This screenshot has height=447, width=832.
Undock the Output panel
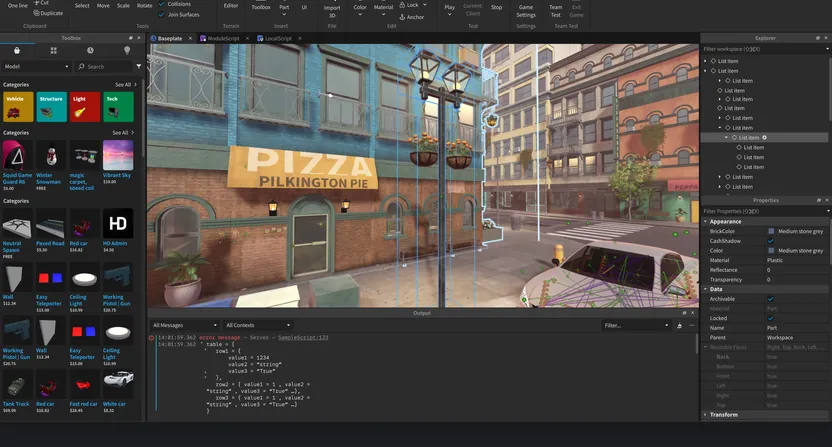[684, 313]
